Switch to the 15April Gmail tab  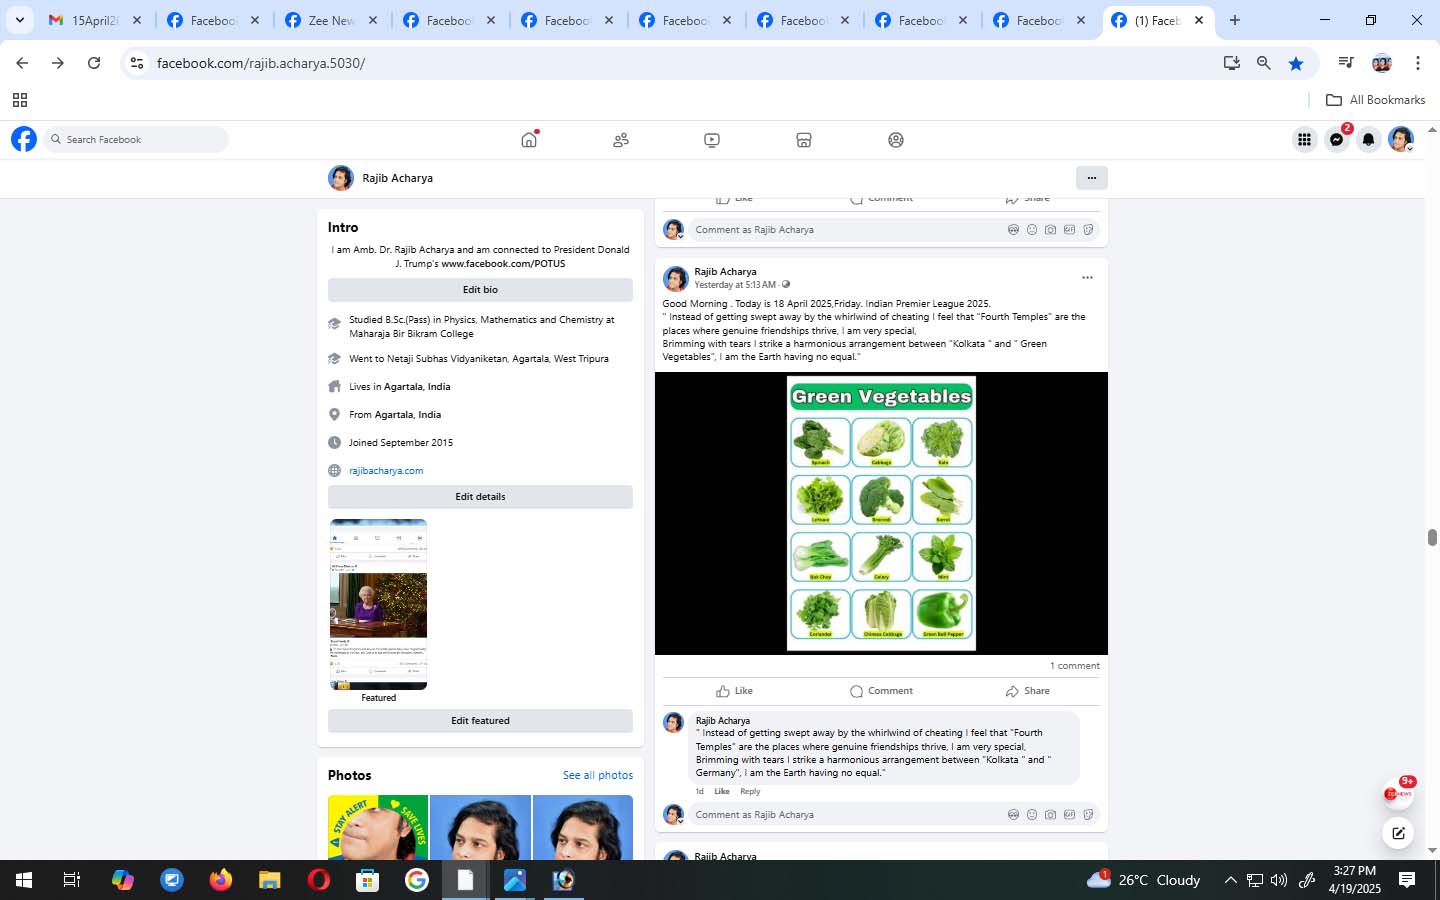pos(95,20)
